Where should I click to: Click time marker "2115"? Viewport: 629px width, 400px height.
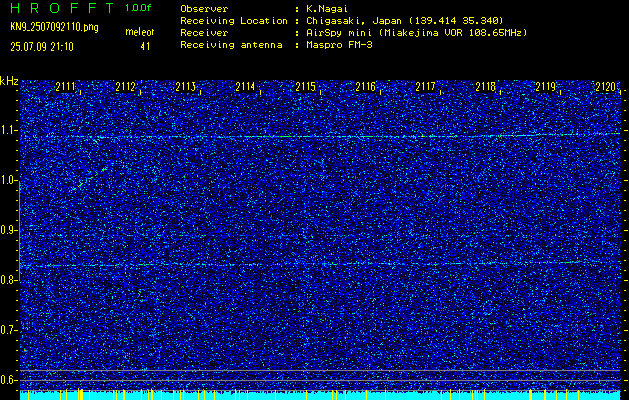pos(305,87)
